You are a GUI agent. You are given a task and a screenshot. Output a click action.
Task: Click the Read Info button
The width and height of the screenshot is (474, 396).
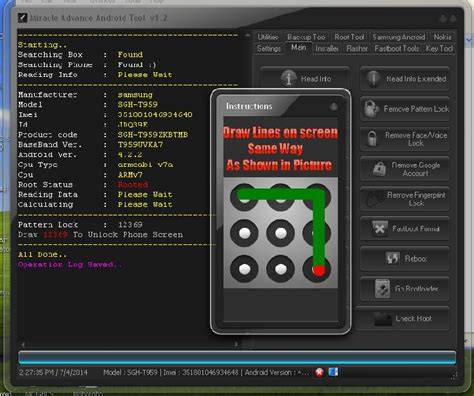tap(304, 79)
